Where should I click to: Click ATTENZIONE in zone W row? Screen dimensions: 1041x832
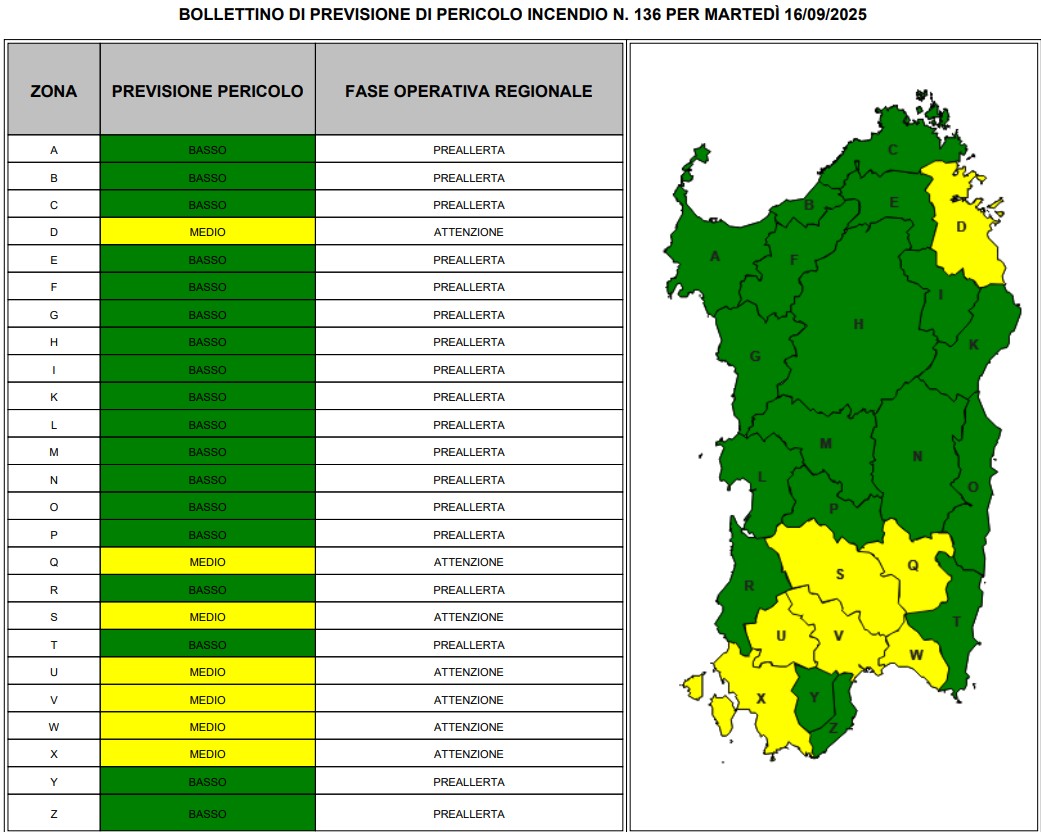click(469, 728)
